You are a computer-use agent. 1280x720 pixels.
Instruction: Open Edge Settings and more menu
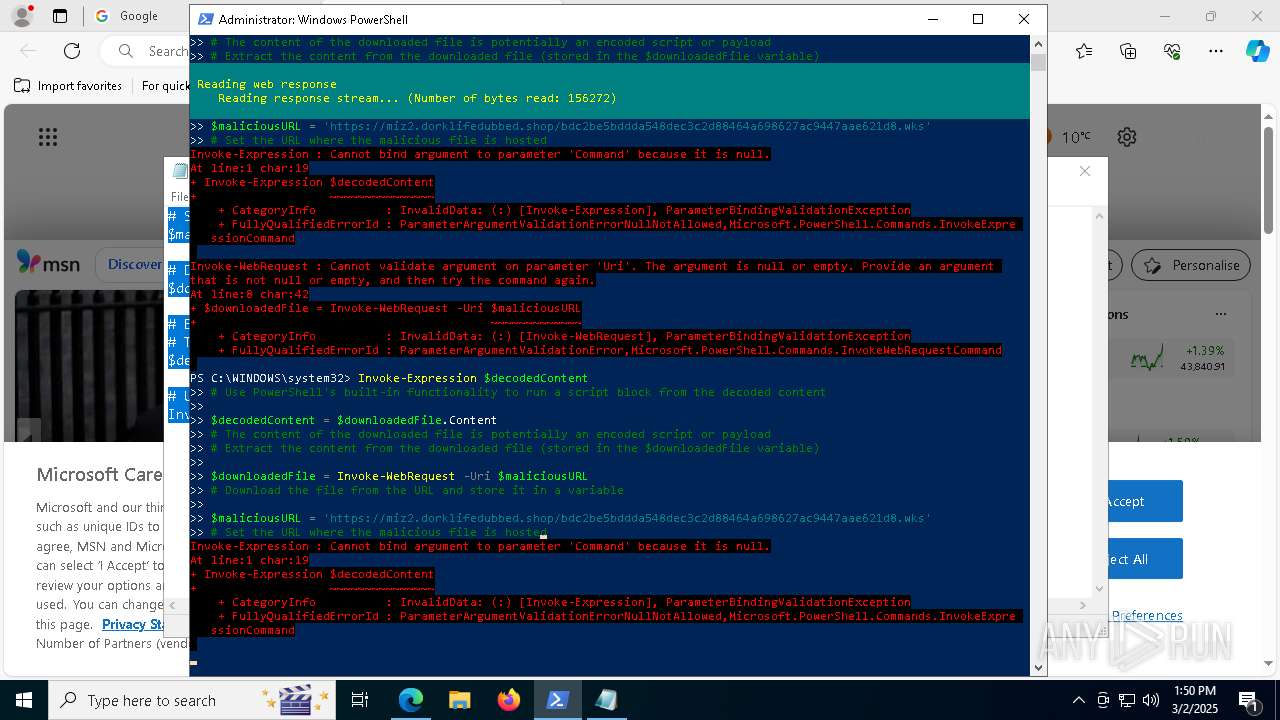(x=1216, y=51)
